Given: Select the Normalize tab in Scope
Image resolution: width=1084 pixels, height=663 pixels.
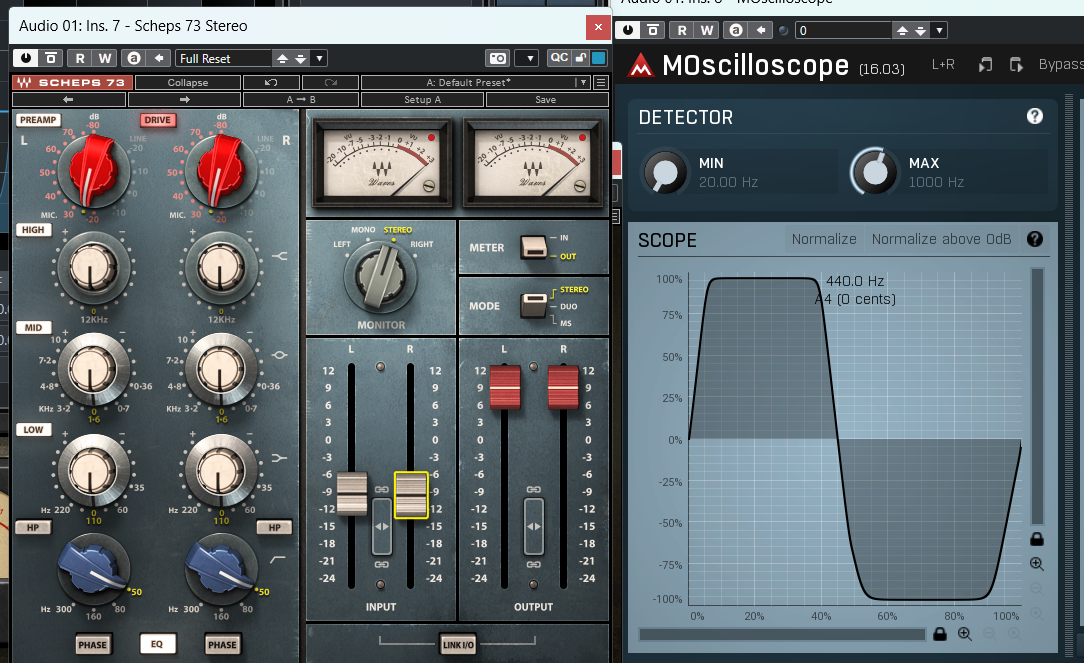Looking at the screenshot, I should point(823,239).
